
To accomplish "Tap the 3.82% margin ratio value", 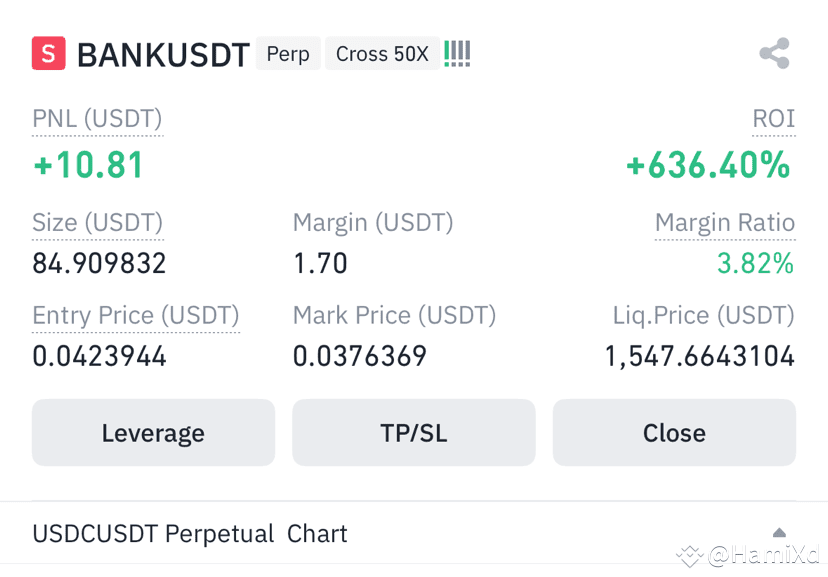I will pos(755,263).
